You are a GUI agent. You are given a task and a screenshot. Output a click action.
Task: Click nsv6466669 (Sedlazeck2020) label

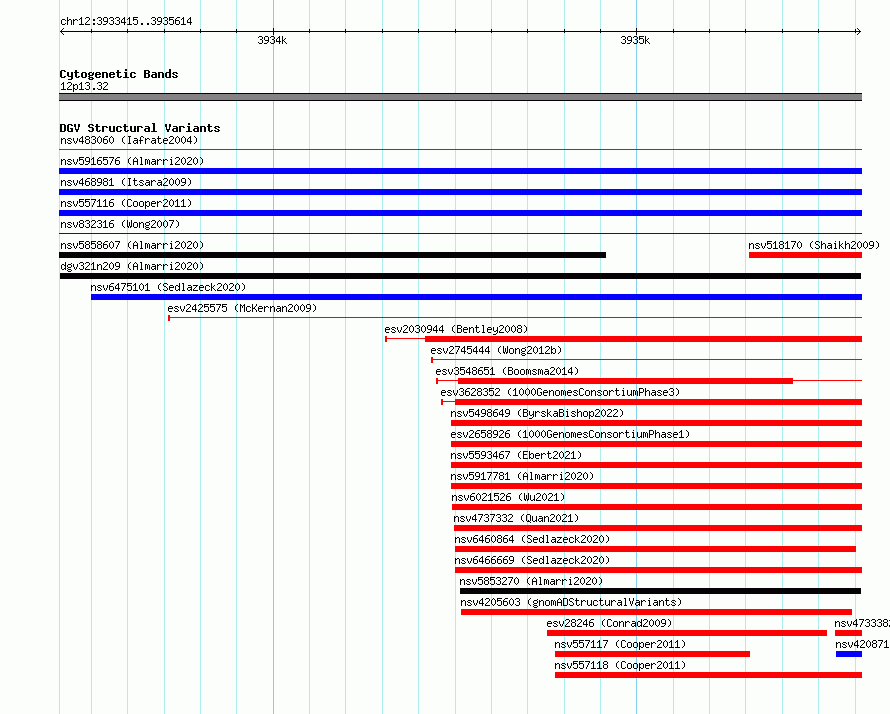click(x=532, y=560)
